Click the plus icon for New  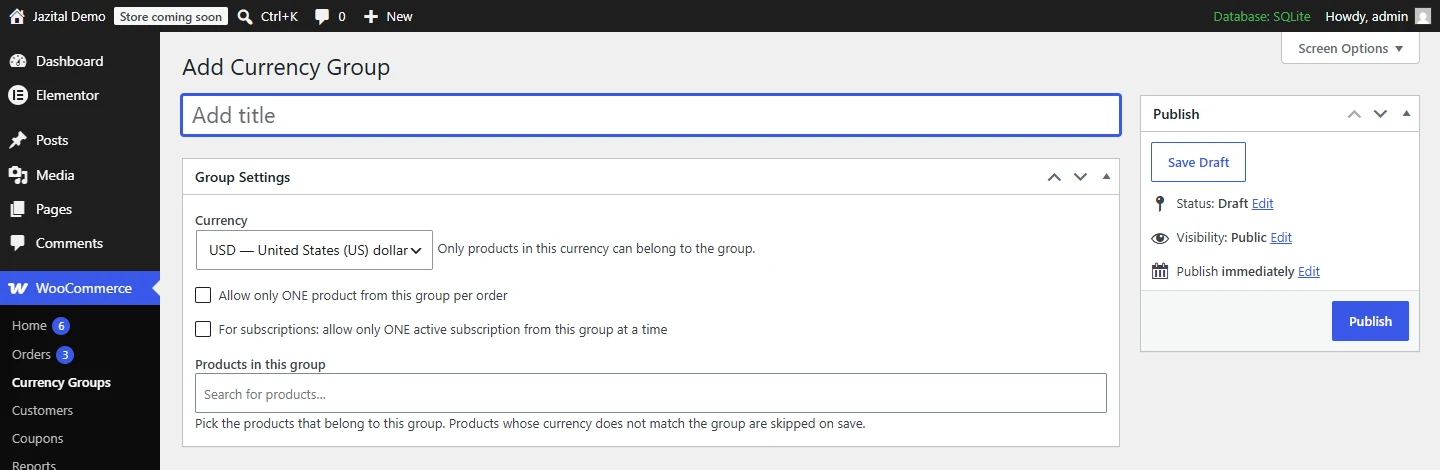point(371,16)
